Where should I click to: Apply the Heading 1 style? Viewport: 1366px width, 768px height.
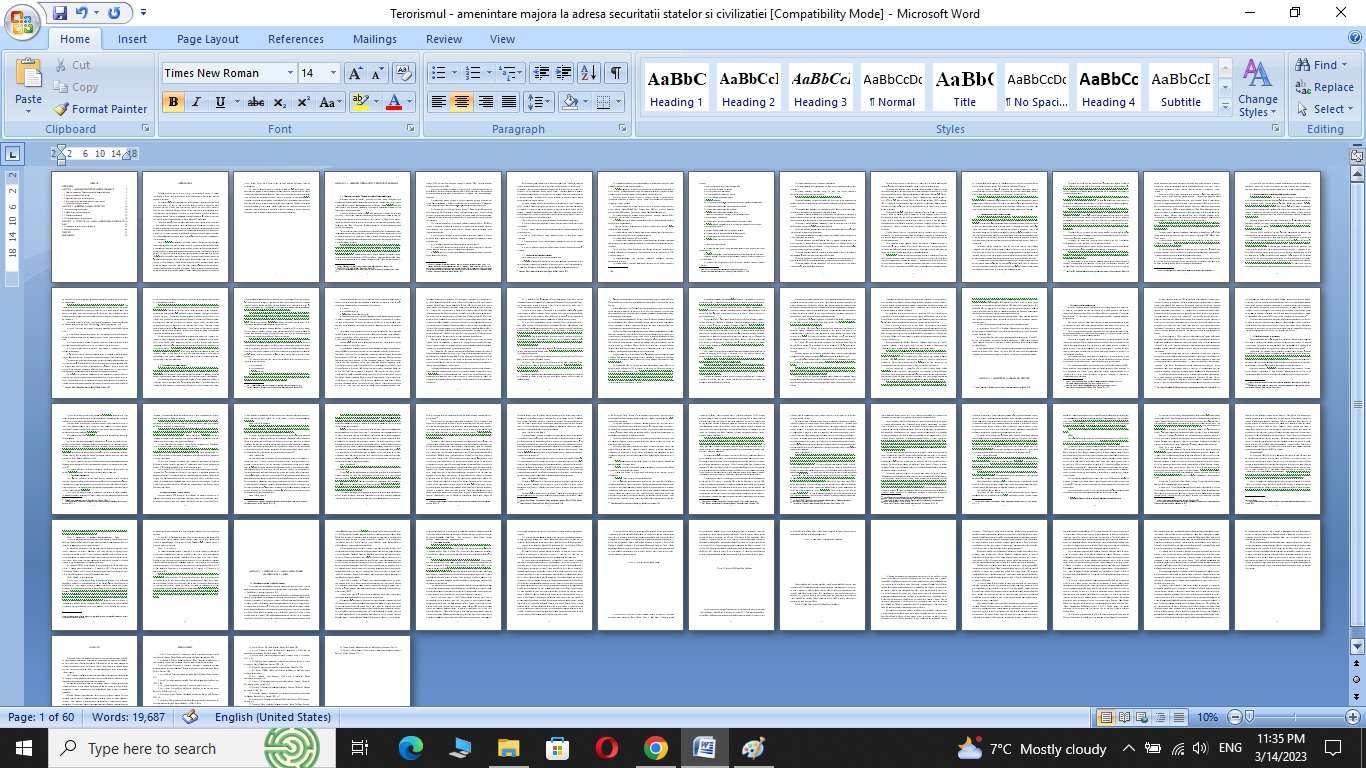pyautogui.click(x=676, y=88)
